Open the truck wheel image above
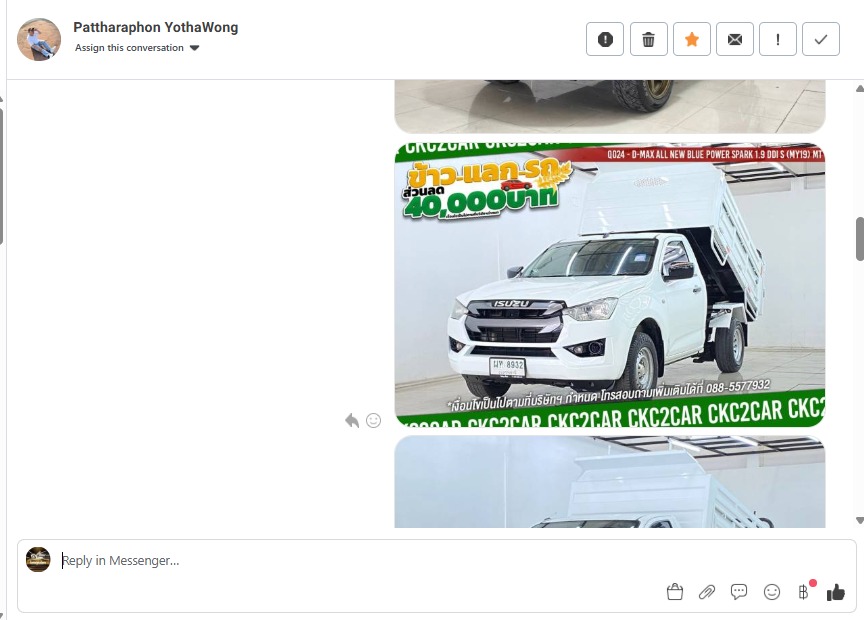 tap(609, 106)
